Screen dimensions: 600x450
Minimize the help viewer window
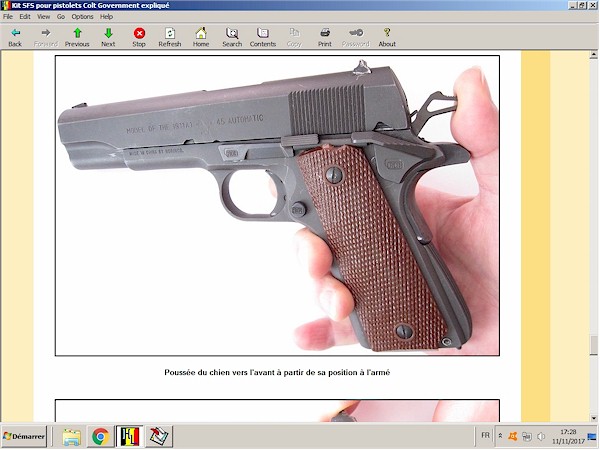tap(572, 5)
